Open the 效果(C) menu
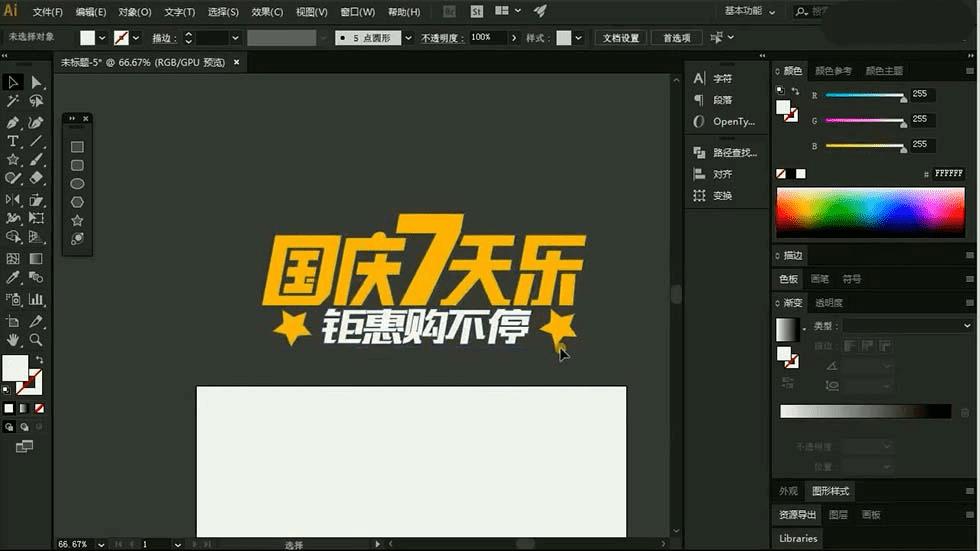 point(266,12)
